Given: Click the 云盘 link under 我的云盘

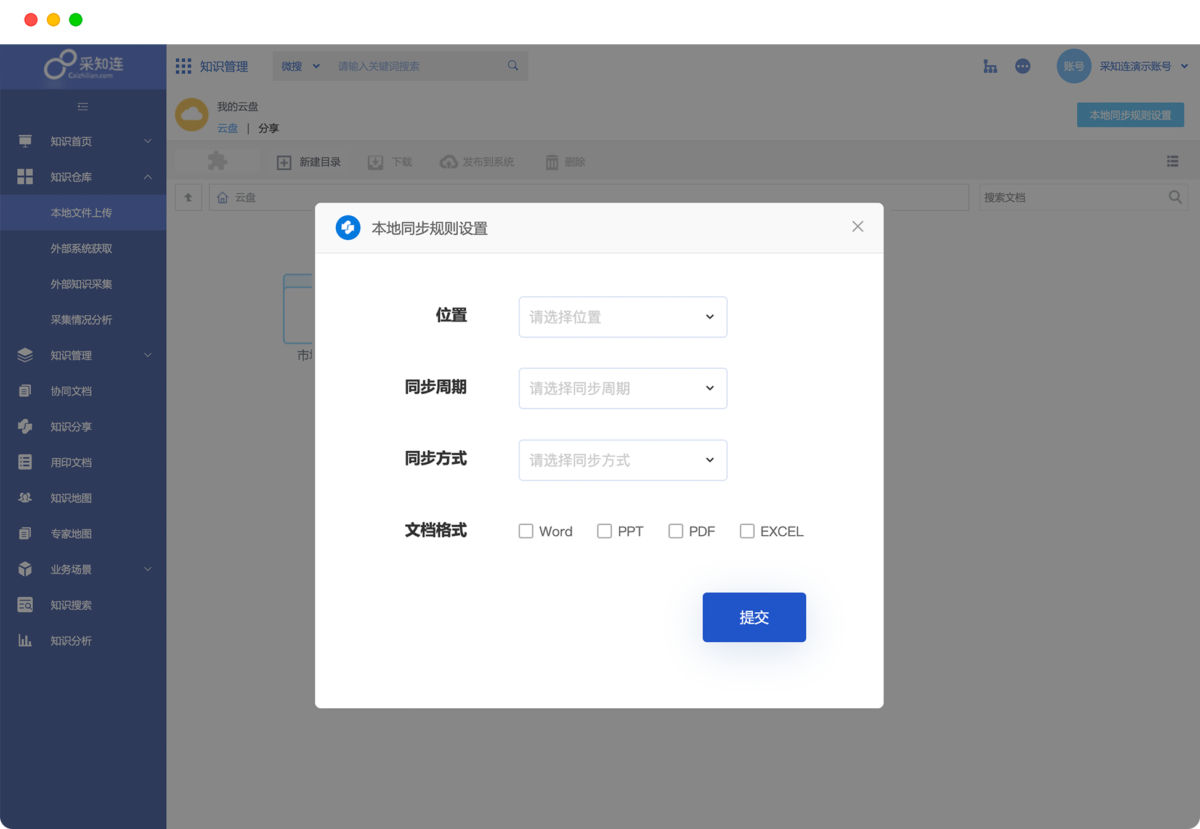Looking at the screenshot, I should click(x=228, y=128).
